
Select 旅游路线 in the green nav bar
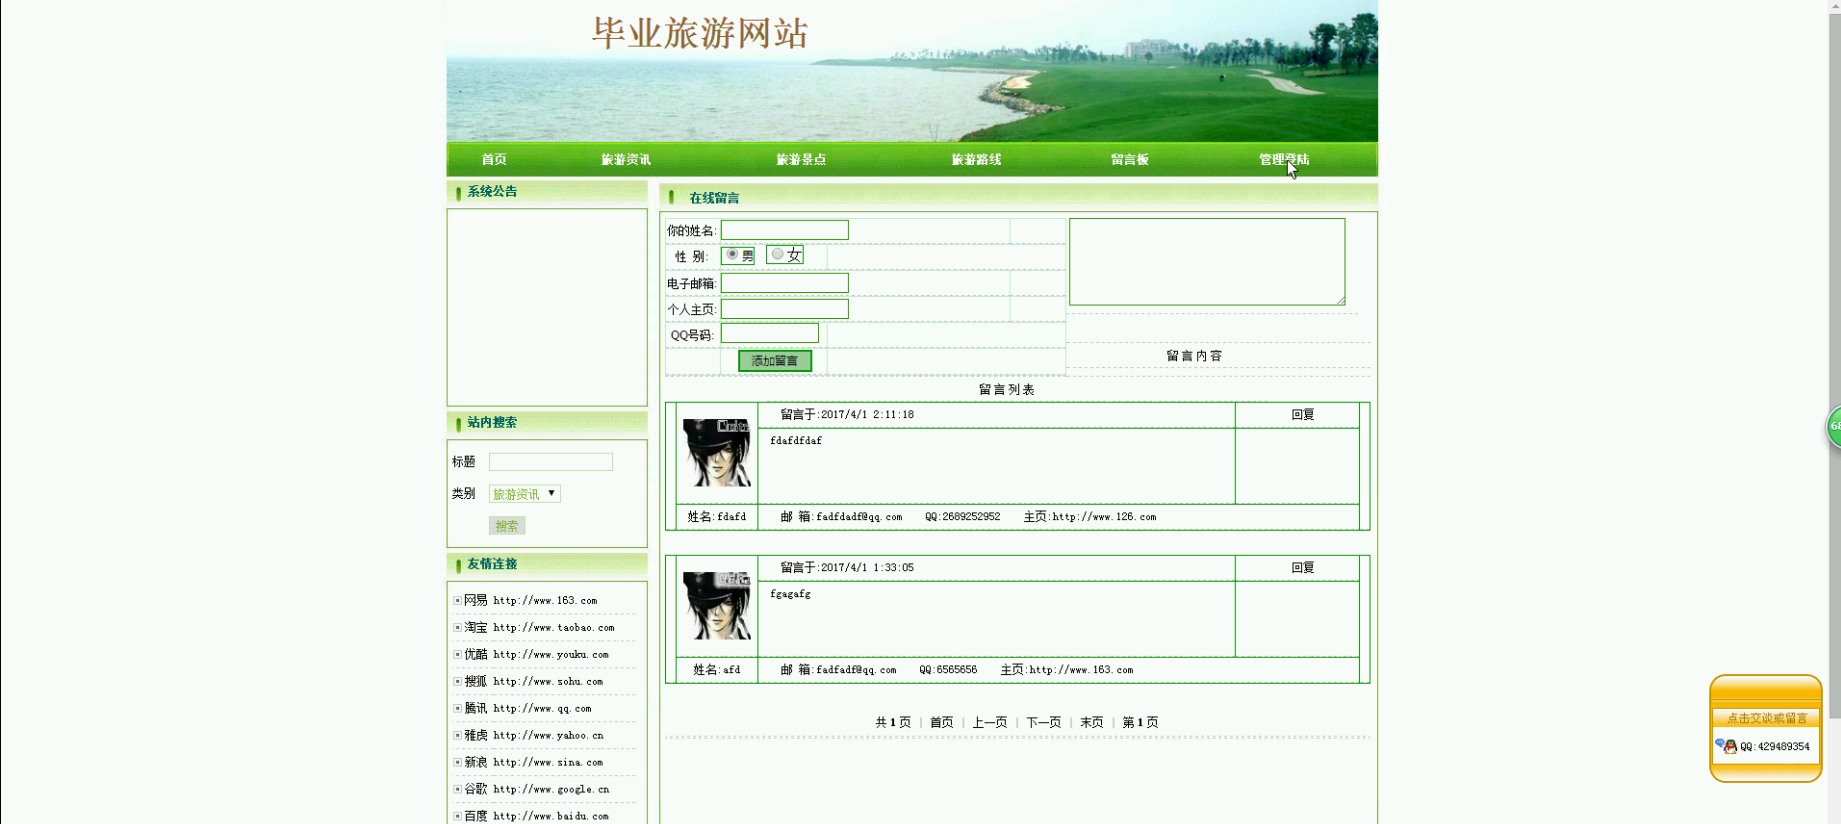pyautogui.click(x=976, y=160)
